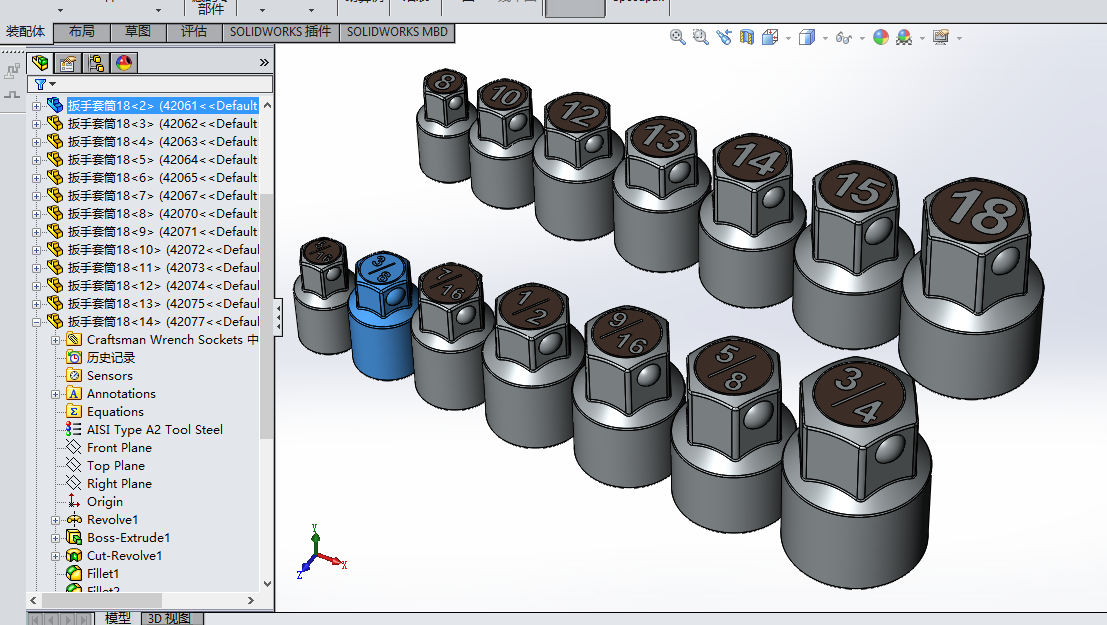
Task: Select the Zoom to Area tool
Action: [x=700, y=37]
